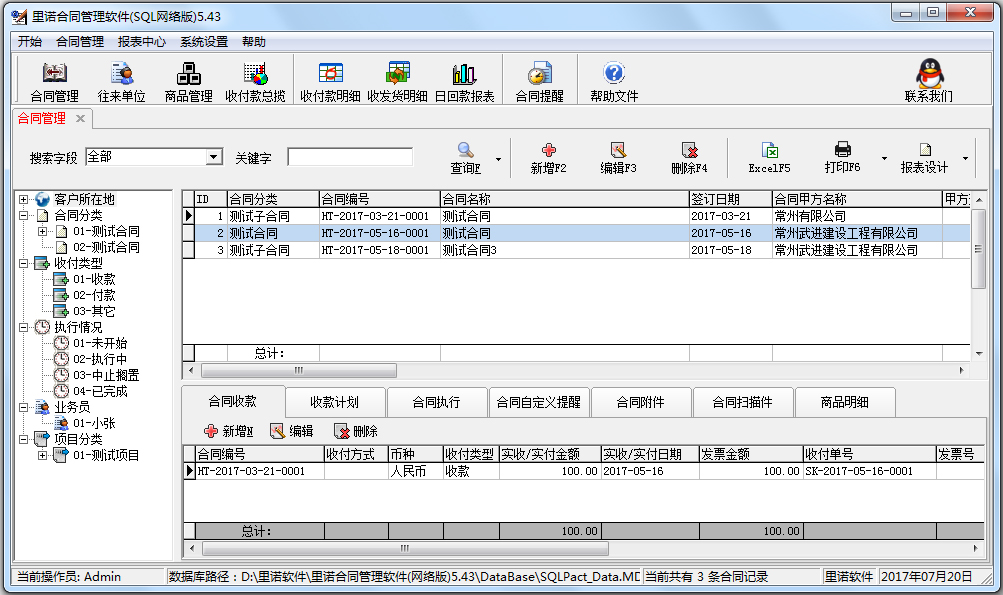Click the contract grid horizontal scrollbar thumb
Image resolution: width=1003 pixels, height=595 pixels.
[299, 370]
